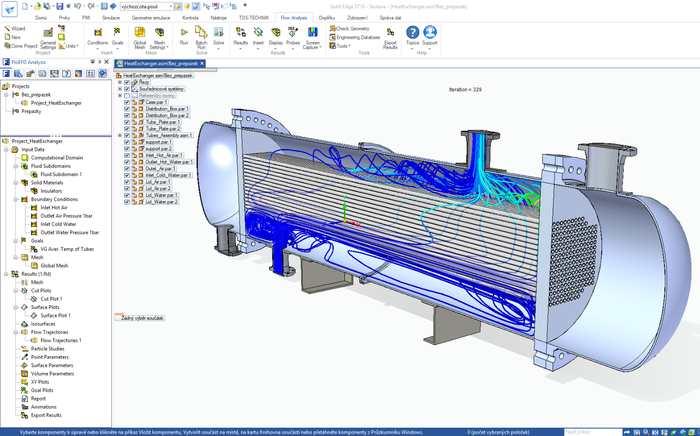This screenshot has height=436, width=700.
Task: Toggle the Tubes_Assembly.asm:1 checkbox
Action: coord(127,135)
